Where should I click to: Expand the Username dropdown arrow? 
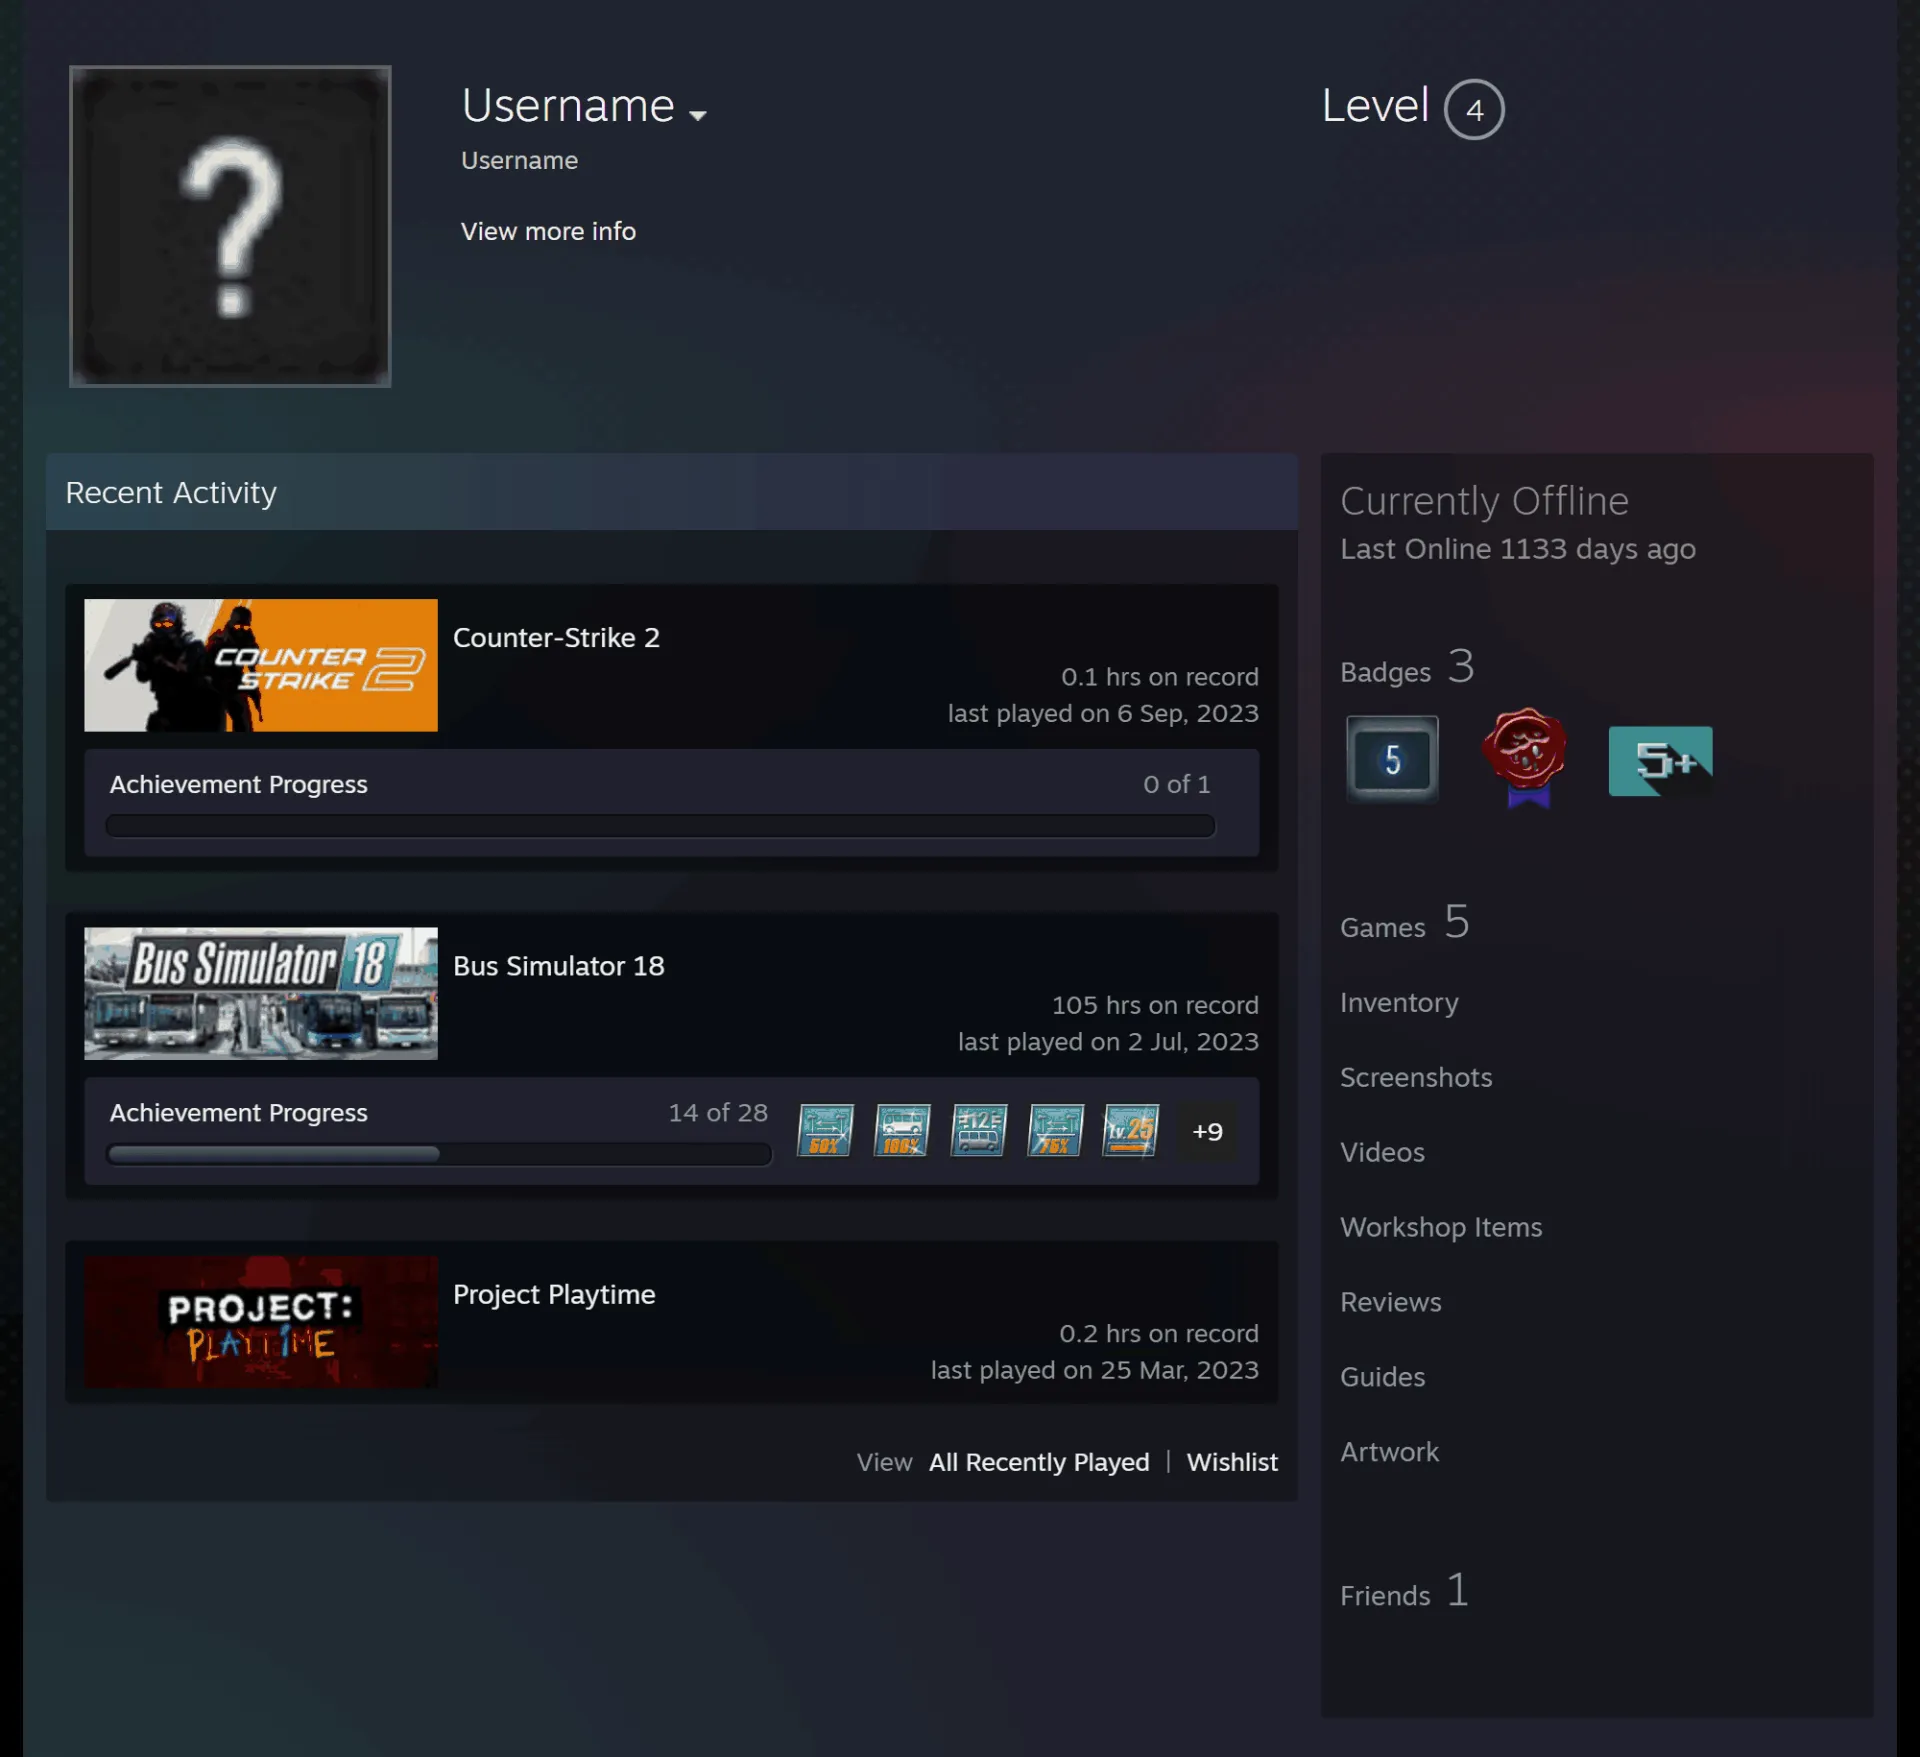click(698, 115)
